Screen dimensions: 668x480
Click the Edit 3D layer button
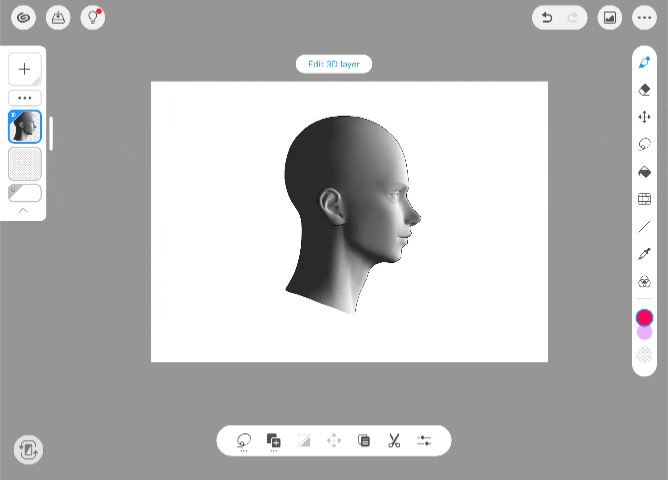(x=334, y=64)
